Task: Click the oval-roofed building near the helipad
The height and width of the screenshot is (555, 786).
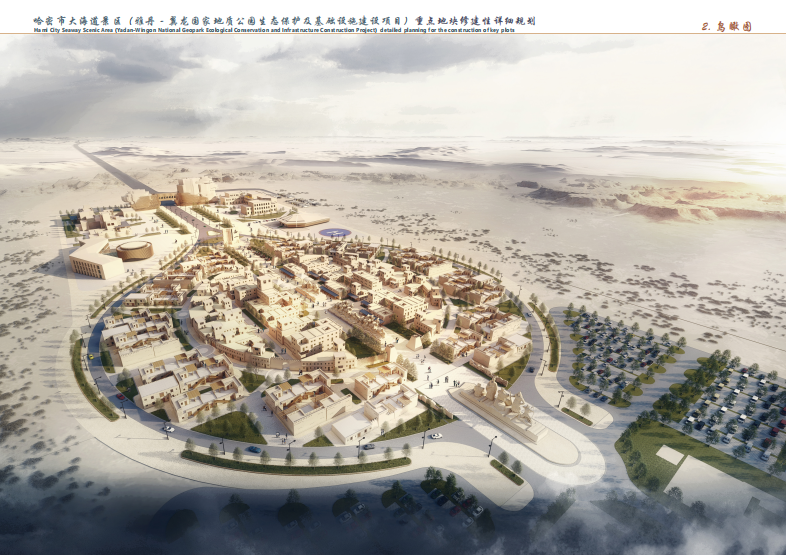Action: point(303,219)
